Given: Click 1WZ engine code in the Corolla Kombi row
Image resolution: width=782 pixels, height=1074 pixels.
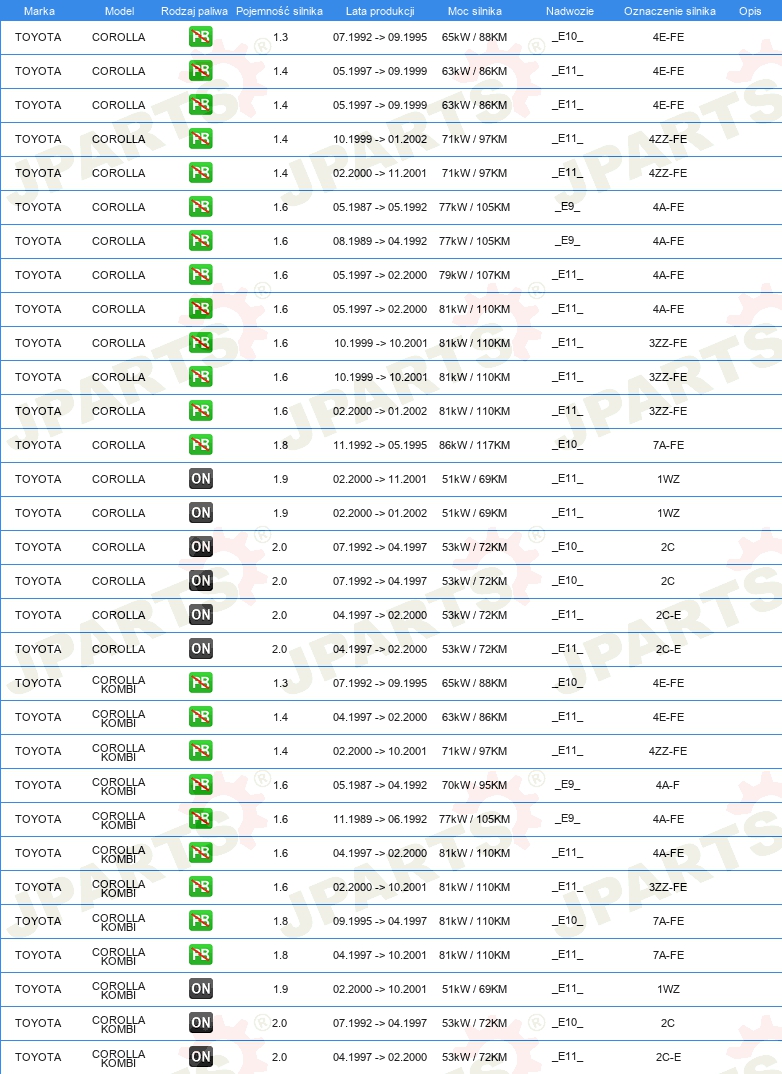Looking at the screenshot, I should tap(668, 989).
